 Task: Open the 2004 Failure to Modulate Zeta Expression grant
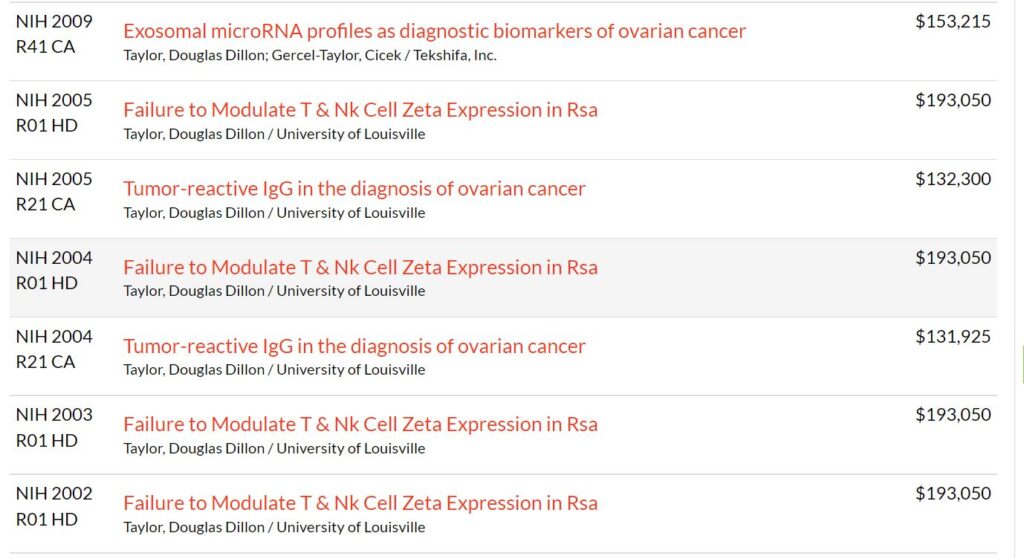coord(360,267)
